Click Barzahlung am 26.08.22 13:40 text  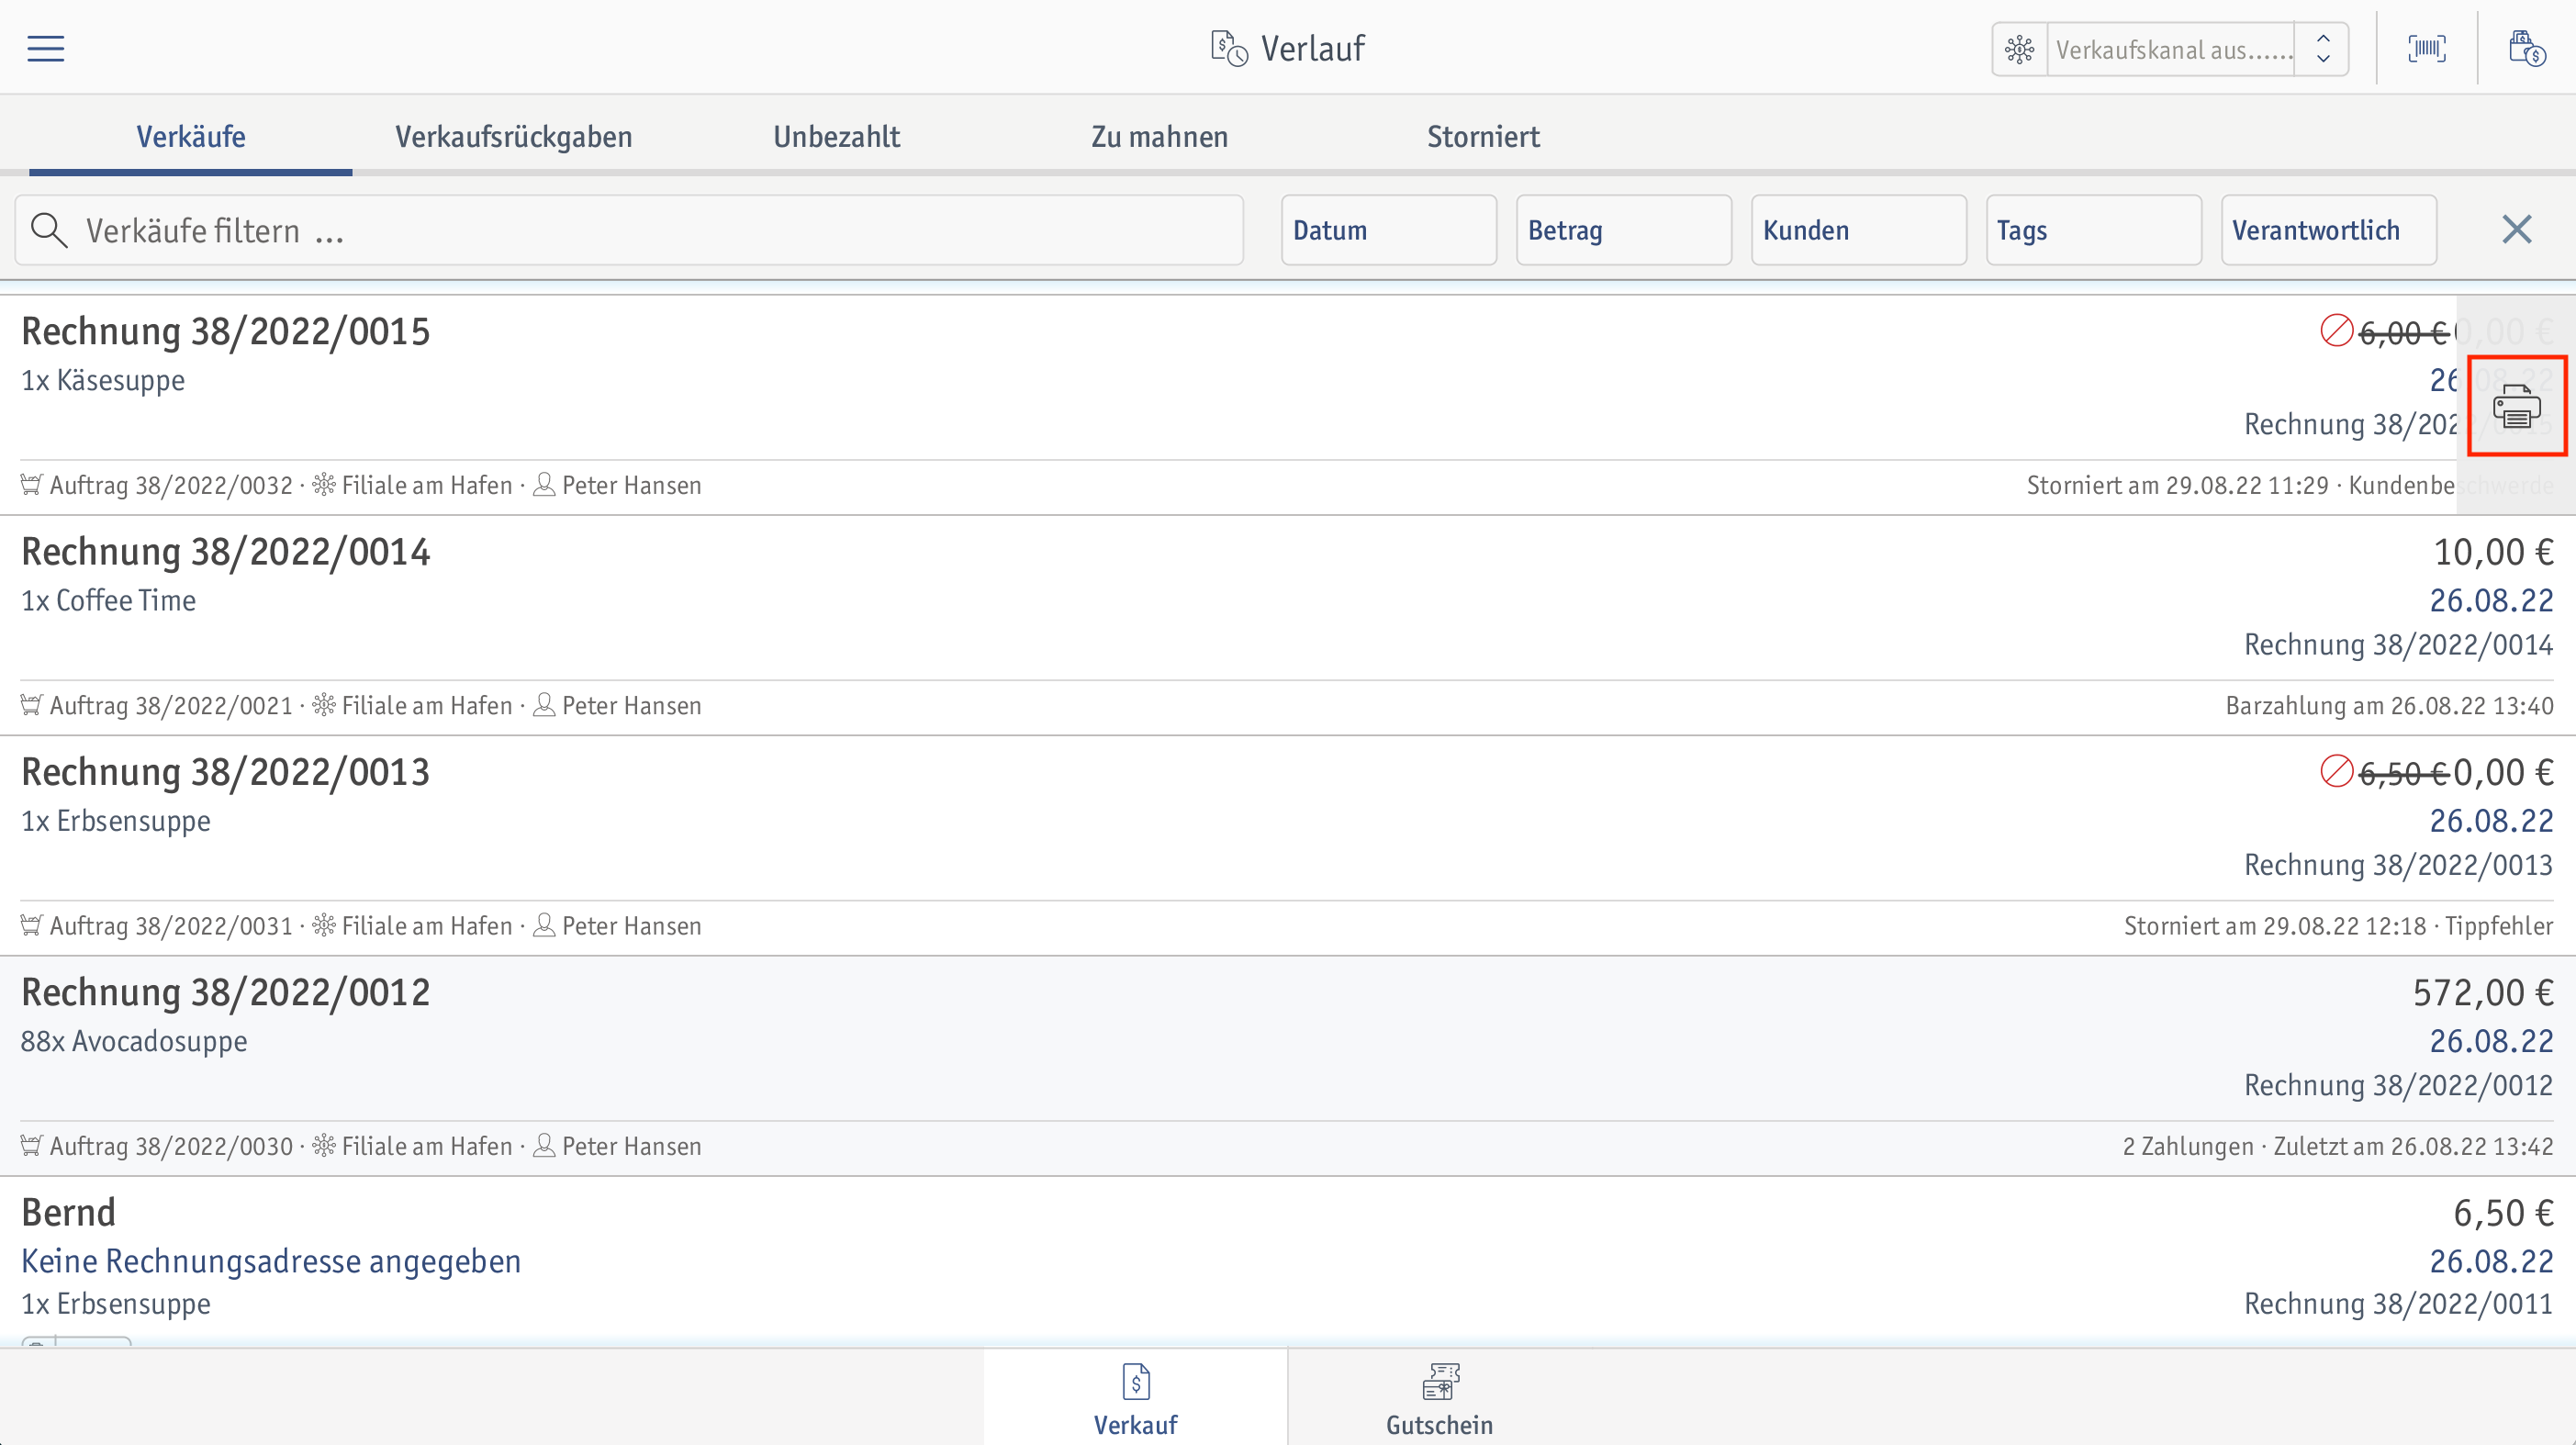tap(2390, 706)
